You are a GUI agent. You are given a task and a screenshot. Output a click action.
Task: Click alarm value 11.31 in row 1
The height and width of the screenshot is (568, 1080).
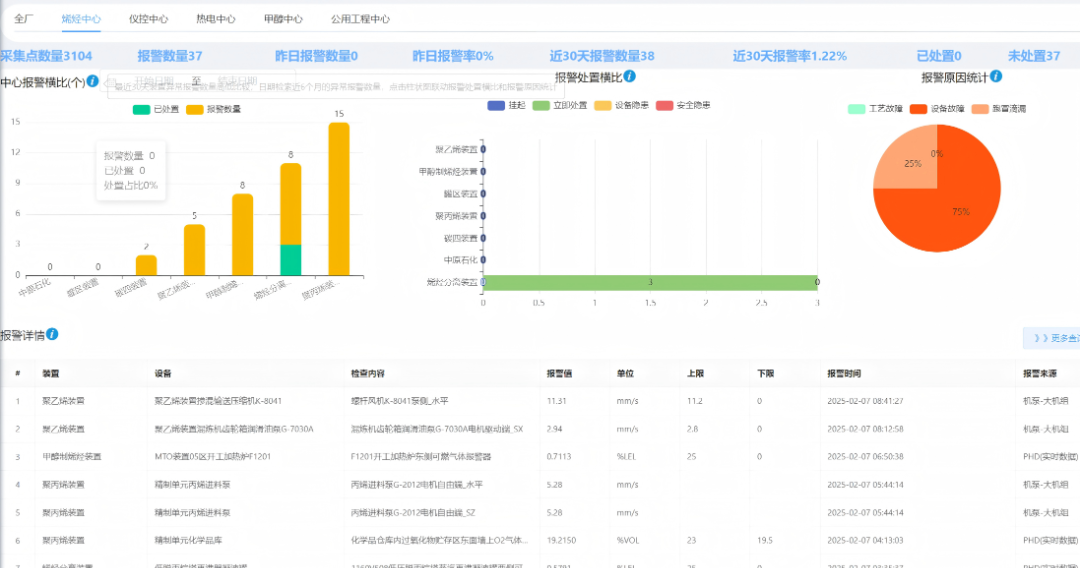point(557,401)
